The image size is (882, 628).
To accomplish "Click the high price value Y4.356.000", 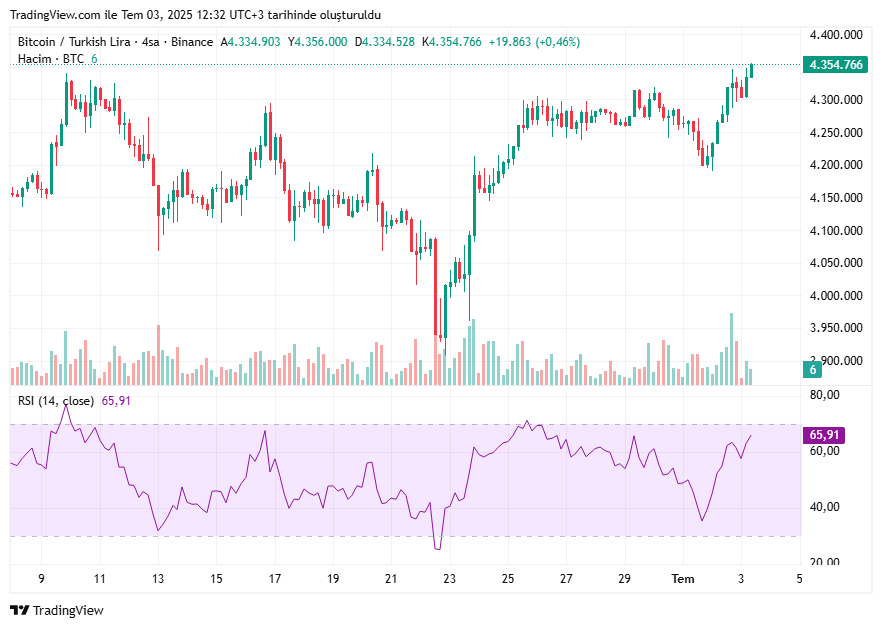I will click(x=318, y=42).
